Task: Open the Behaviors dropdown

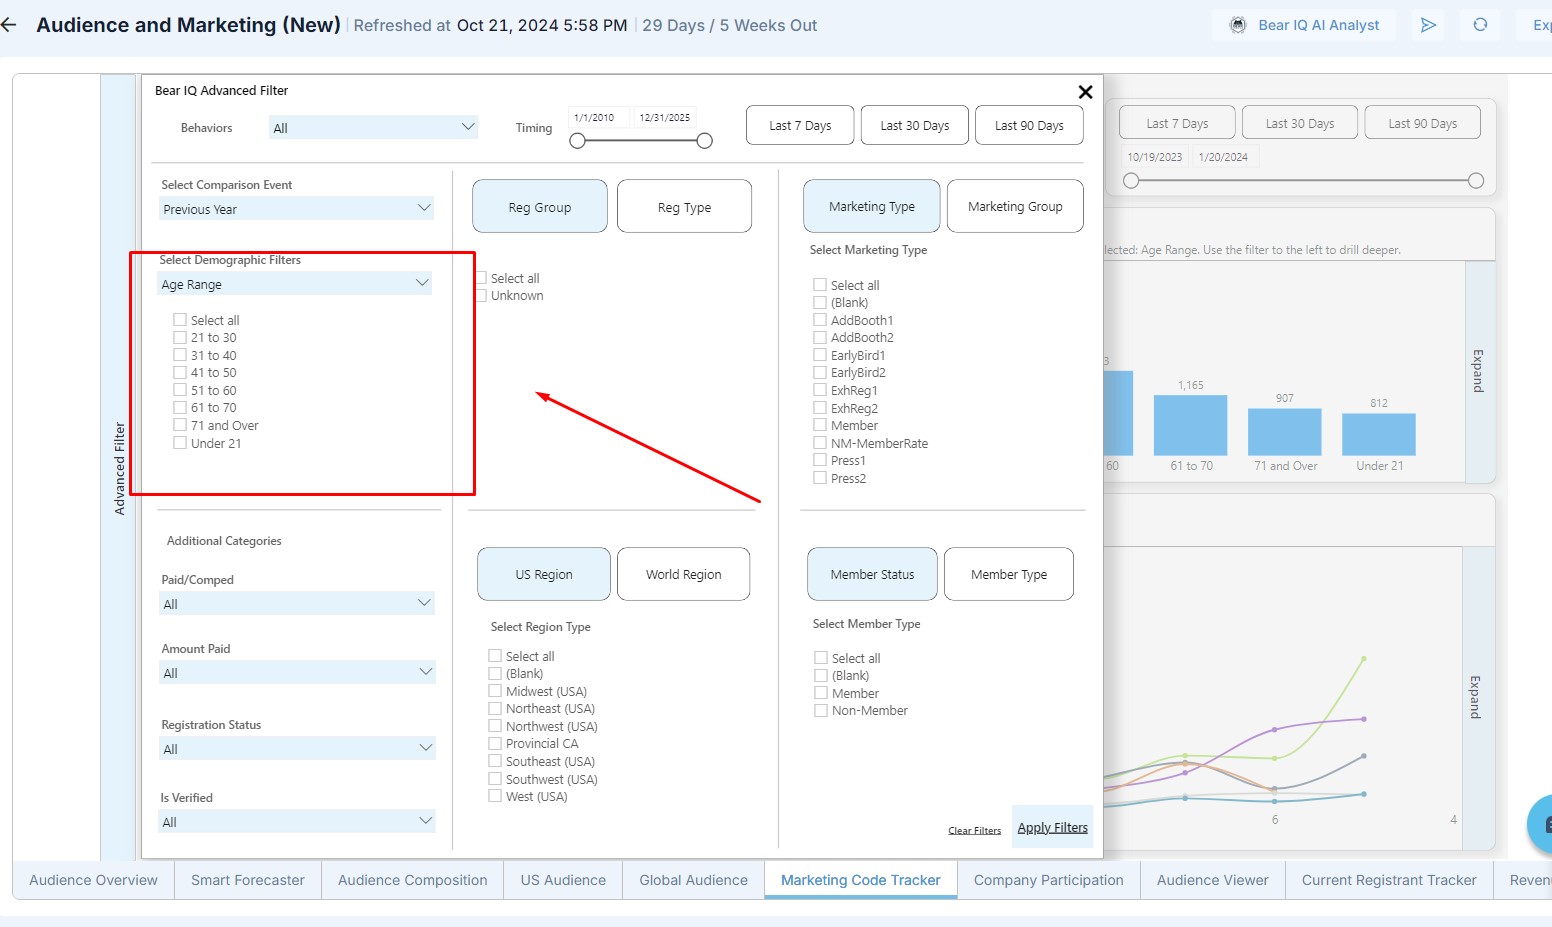Action: (x=374, y=127)
